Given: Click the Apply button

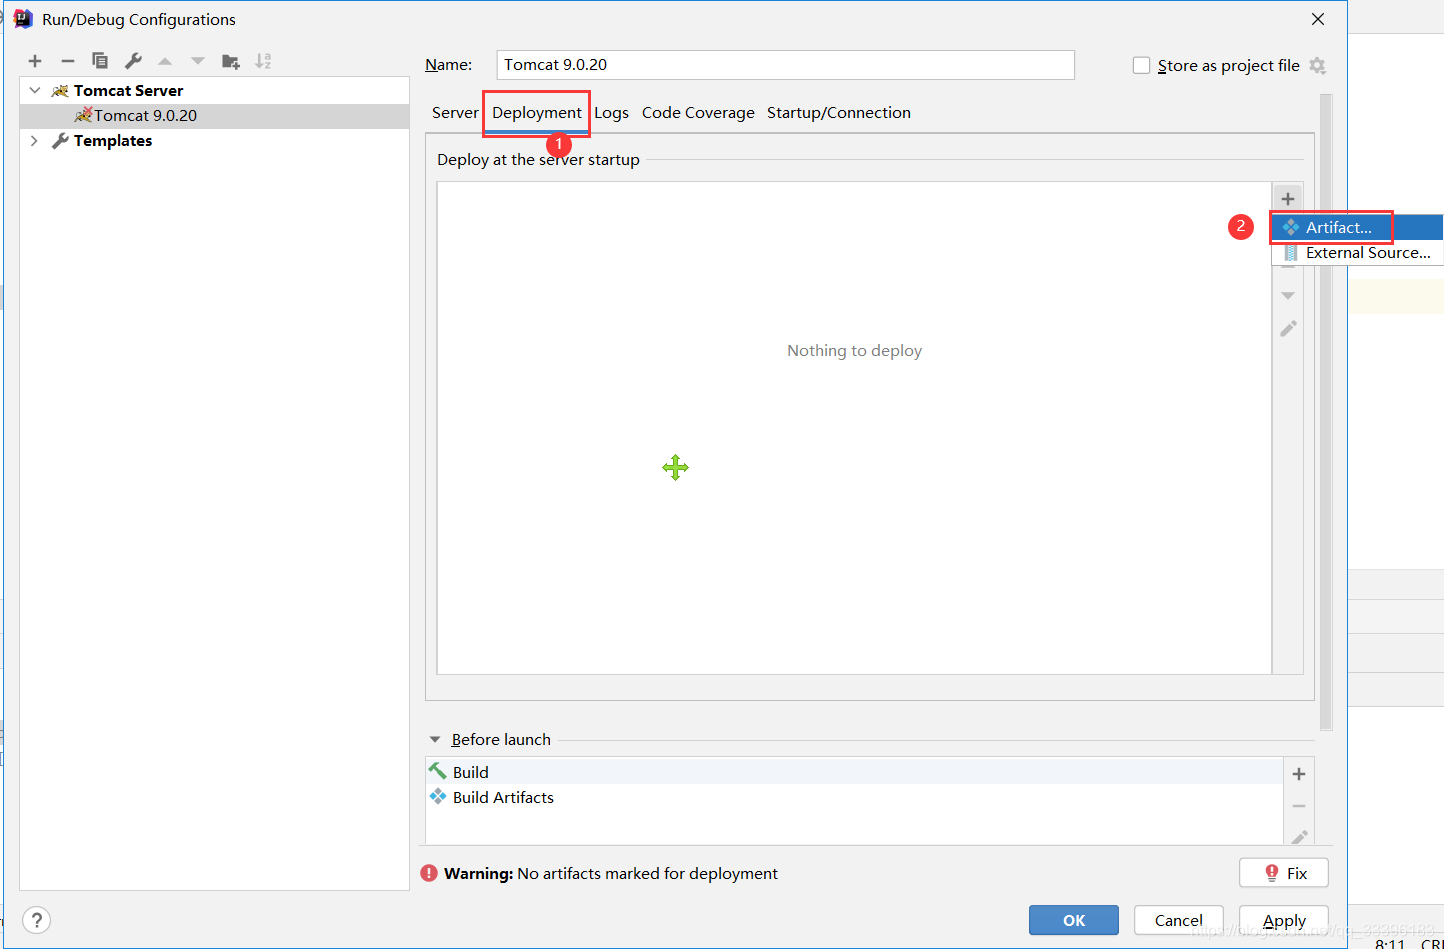Looking at the screenshot, I should click(1284, 920).
